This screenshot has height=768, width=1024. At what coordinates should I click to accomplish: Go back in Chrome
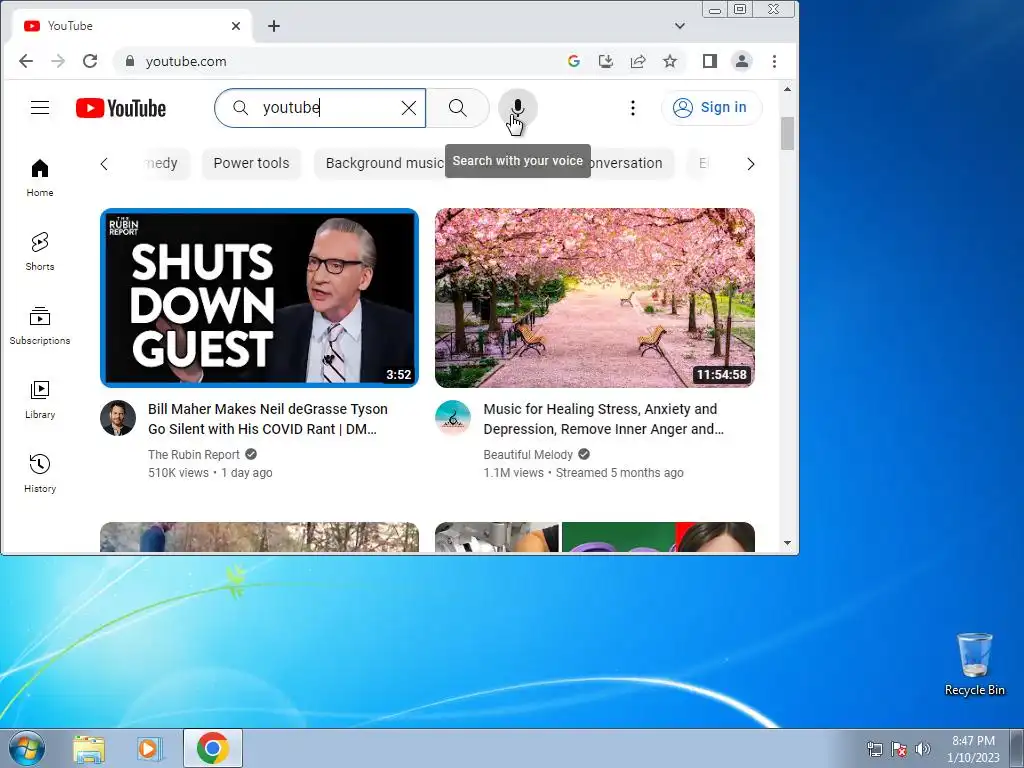point(26,61)
